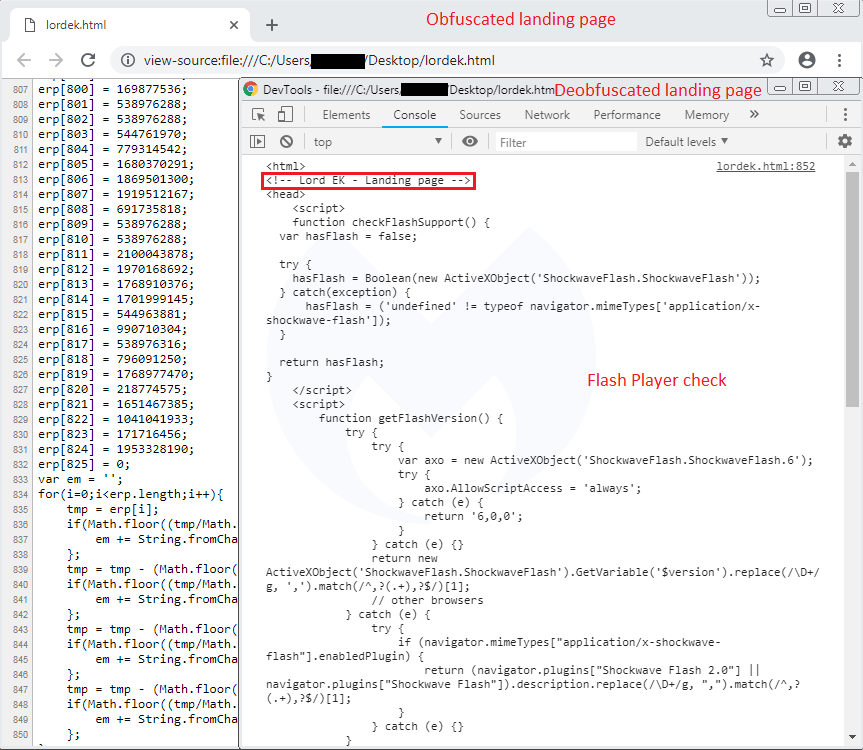The height and width of the screenshot is (750, 863).
Task: Show the console sidebar
Action: 258,142
